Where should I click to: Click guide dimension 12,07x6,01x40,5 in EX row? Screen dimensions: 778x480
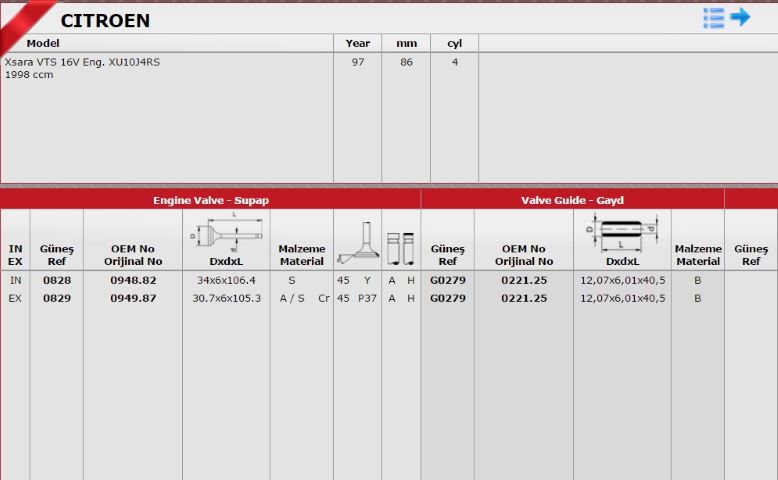coord(623,298)
